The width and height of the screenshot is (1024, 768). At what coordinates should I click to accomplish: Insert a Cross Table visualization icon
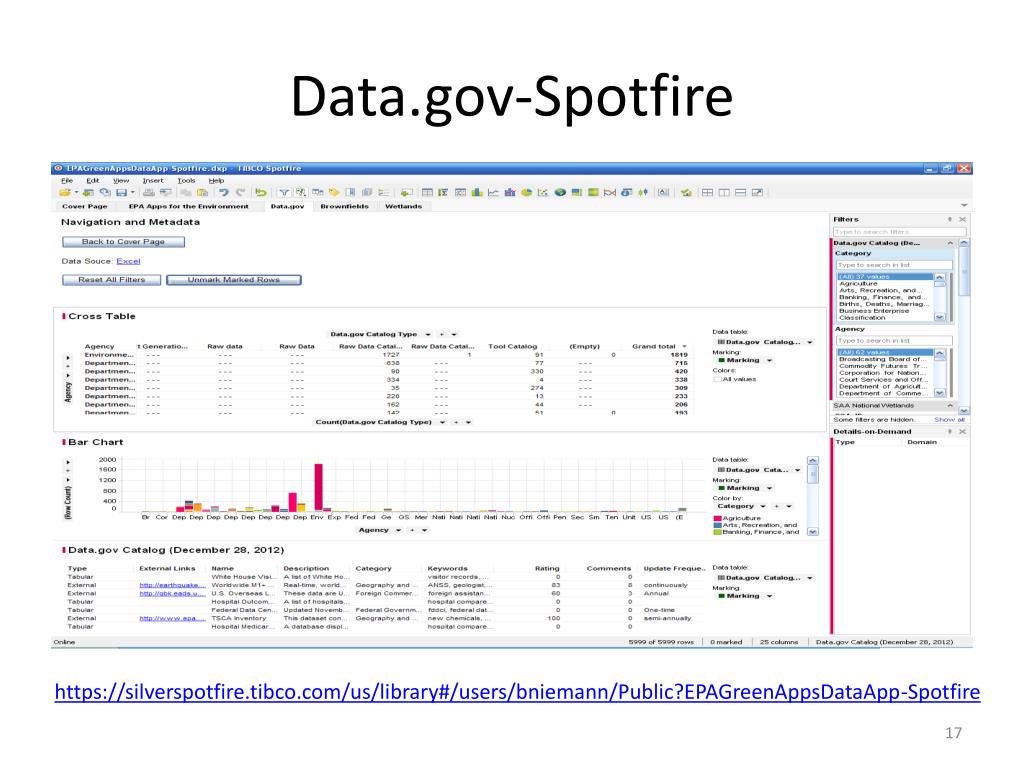(x=443, y=193)
